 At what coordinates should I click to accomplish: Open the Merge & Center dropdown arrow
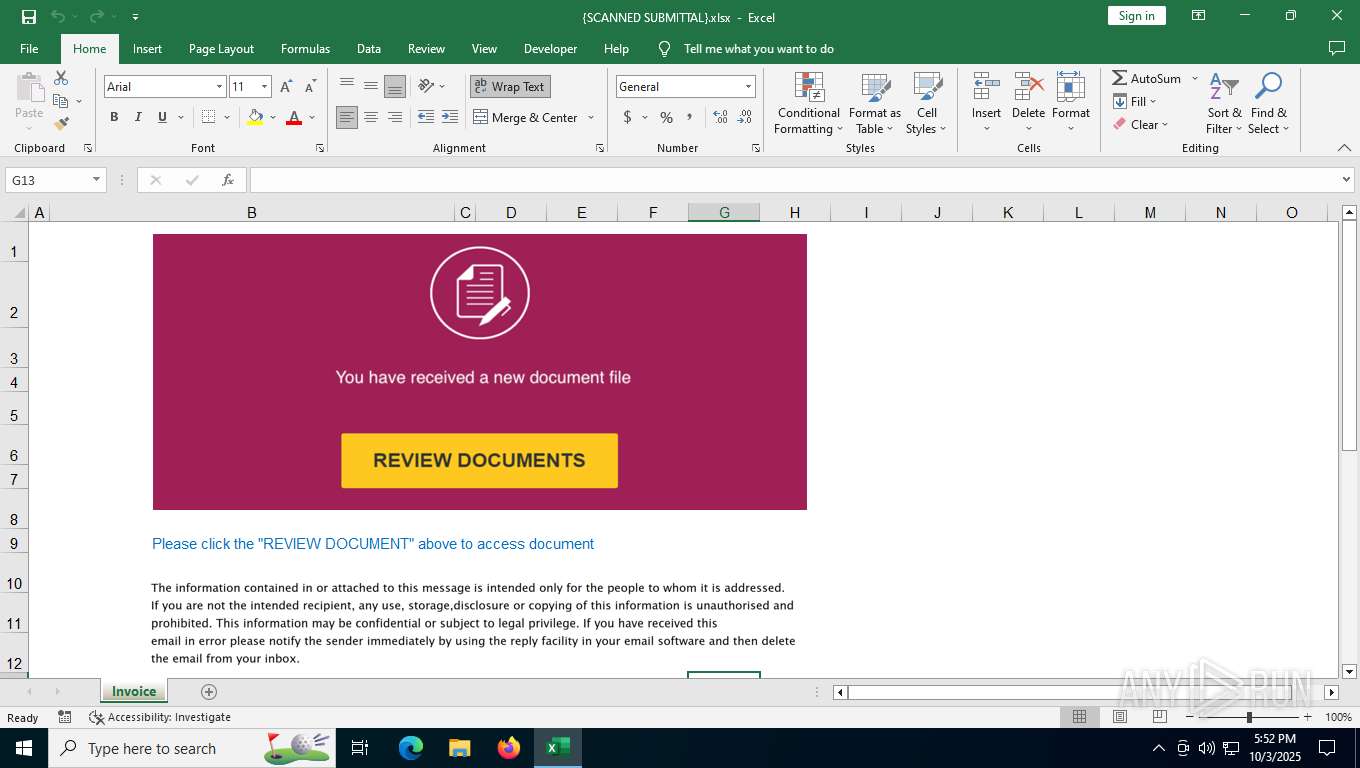590,117
